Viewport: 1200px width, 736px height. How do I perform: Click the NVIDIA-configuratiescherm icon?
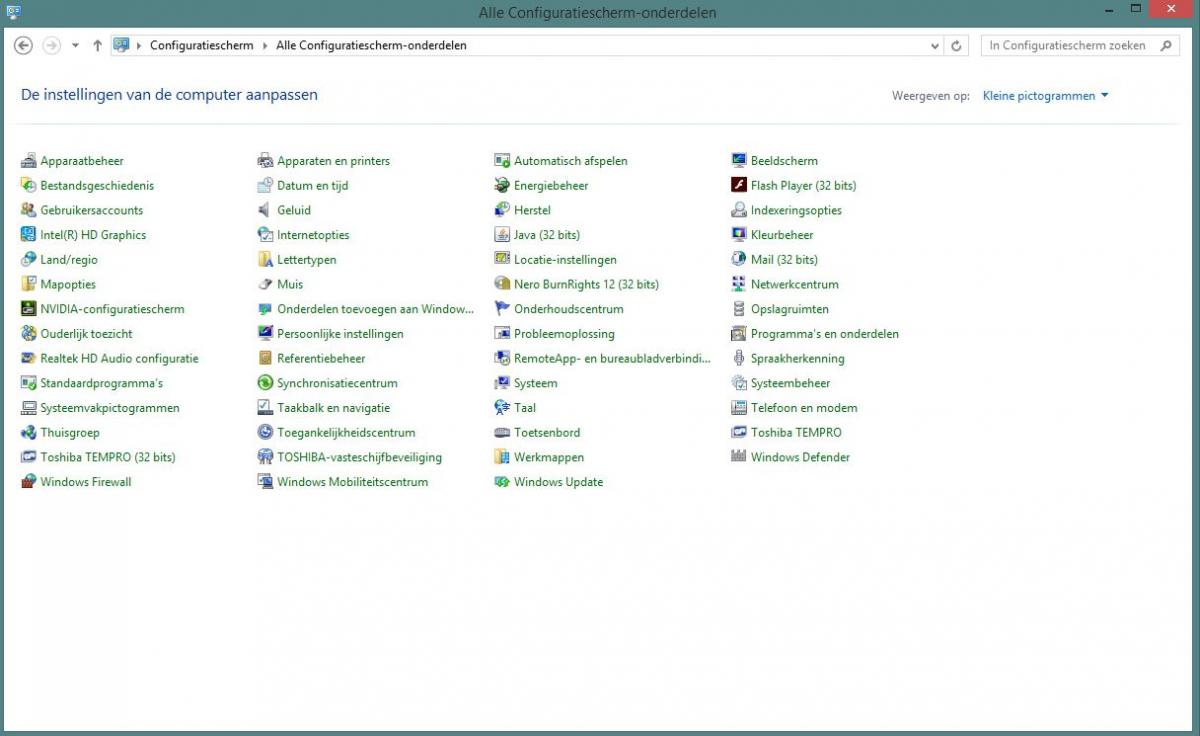click(x=28, y=309)
